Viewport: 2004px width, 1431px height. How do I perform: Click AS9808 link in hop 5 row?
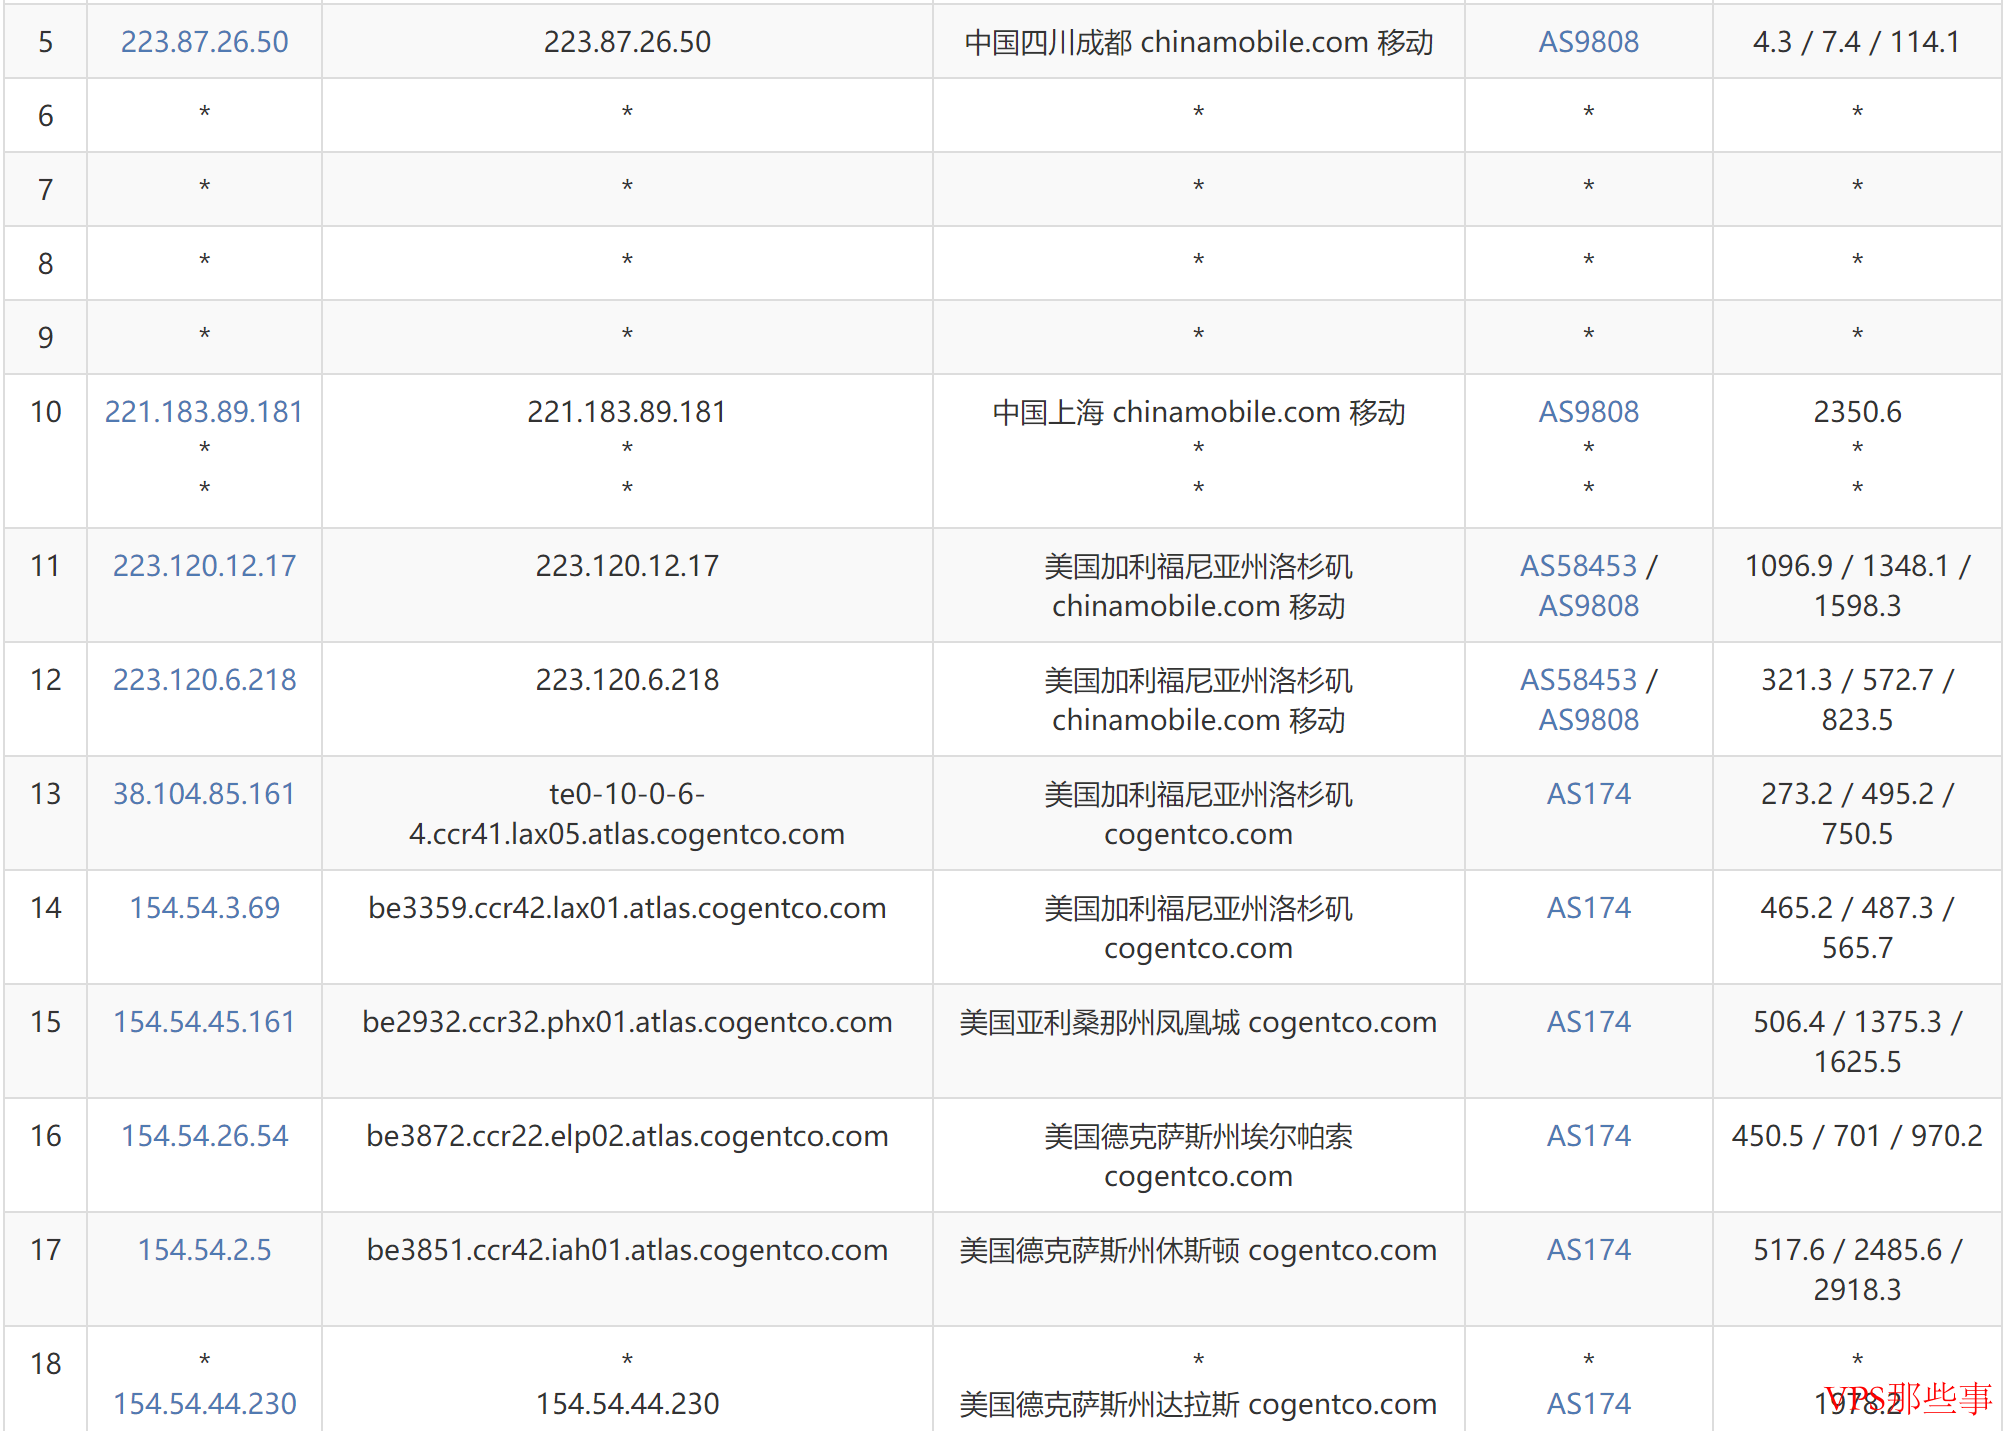click(x=1588, y=42)
